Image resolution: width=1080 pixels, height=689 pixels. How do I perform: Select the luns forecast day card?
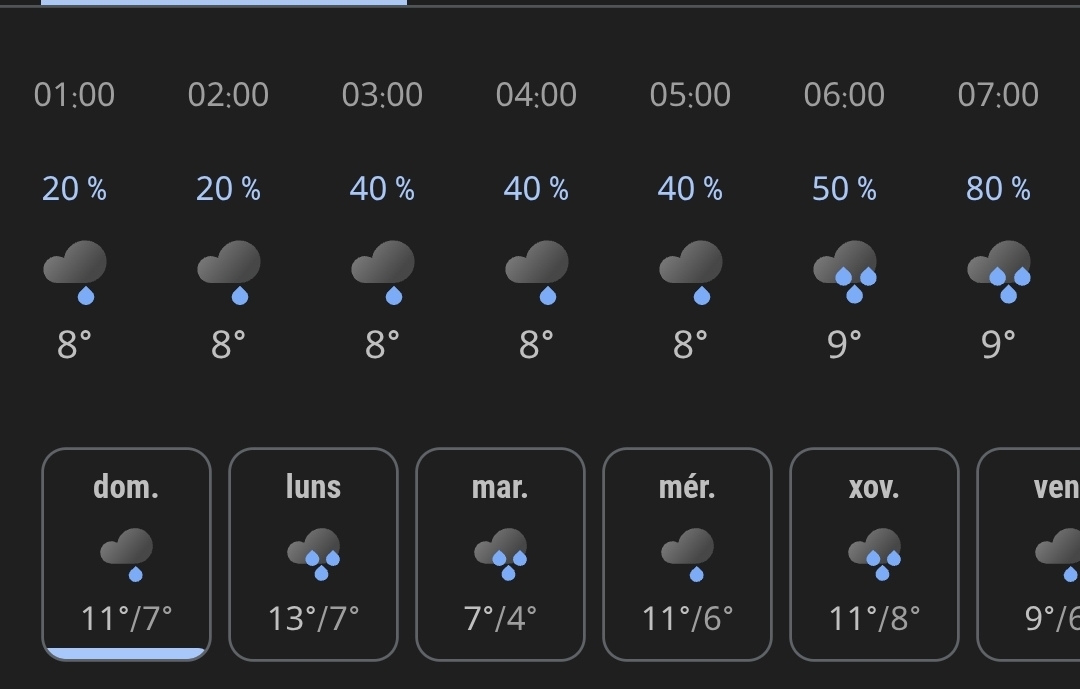[313, 554]
